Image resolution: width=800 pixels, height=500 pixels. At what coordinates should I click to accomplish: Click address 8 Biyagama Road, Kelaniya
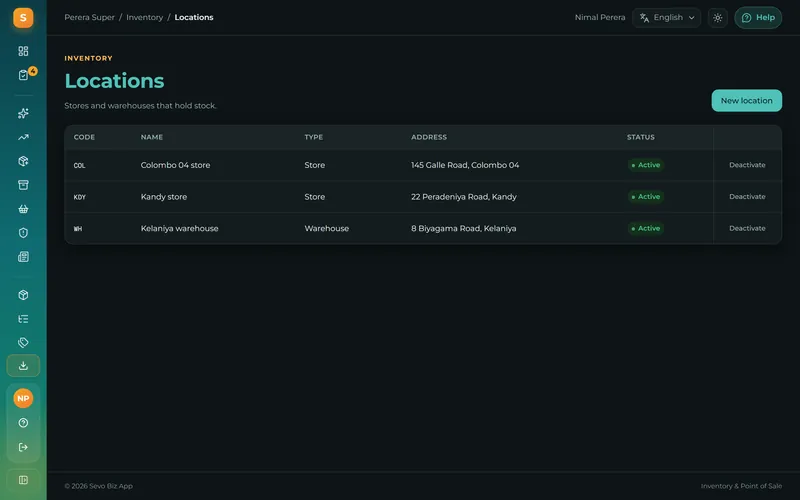coord(464,228)
